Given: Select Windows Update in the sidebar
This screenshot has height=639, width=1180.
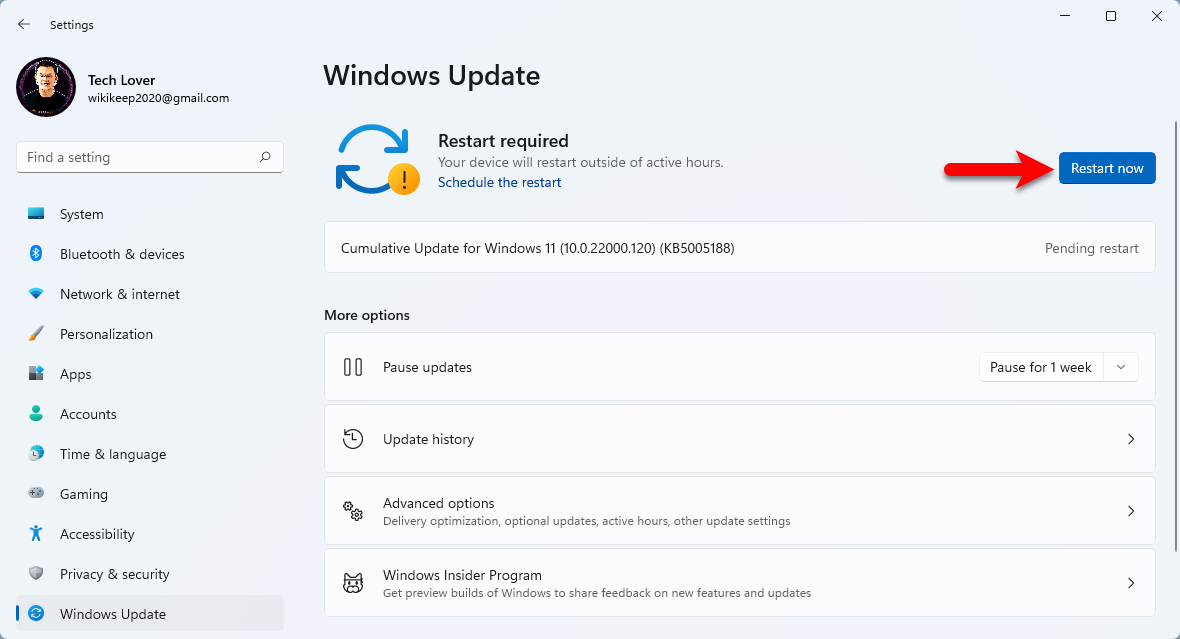Looking at the screenshot, I should 150,613.
